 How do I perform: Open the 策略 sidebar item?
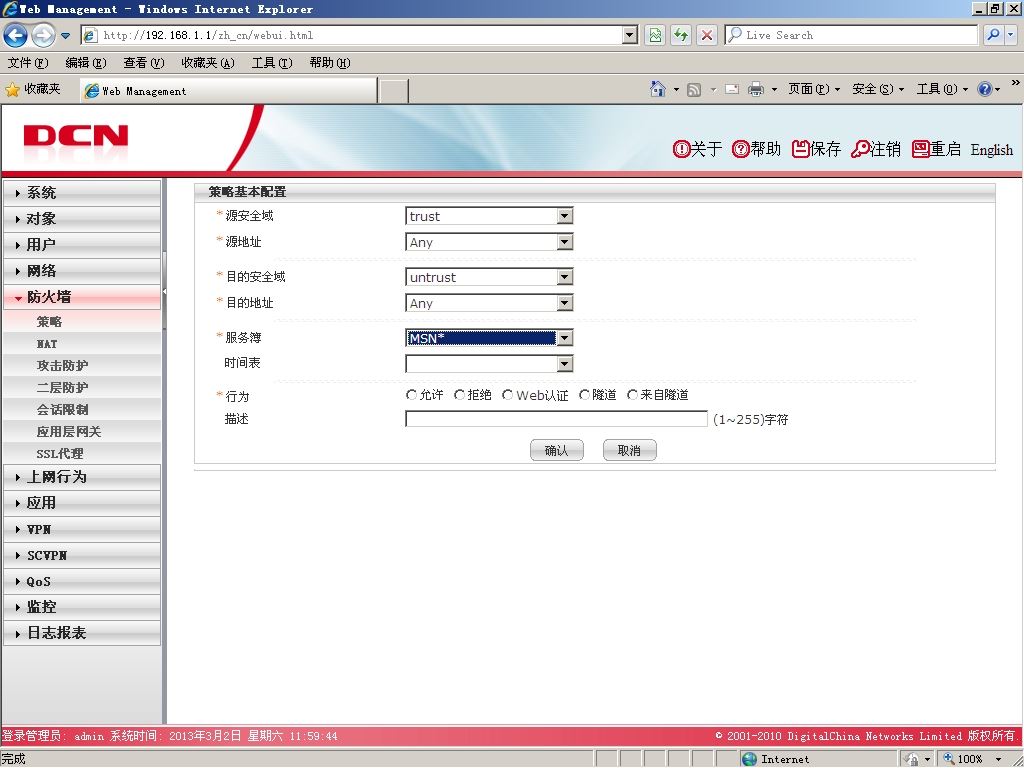[50, 322]
